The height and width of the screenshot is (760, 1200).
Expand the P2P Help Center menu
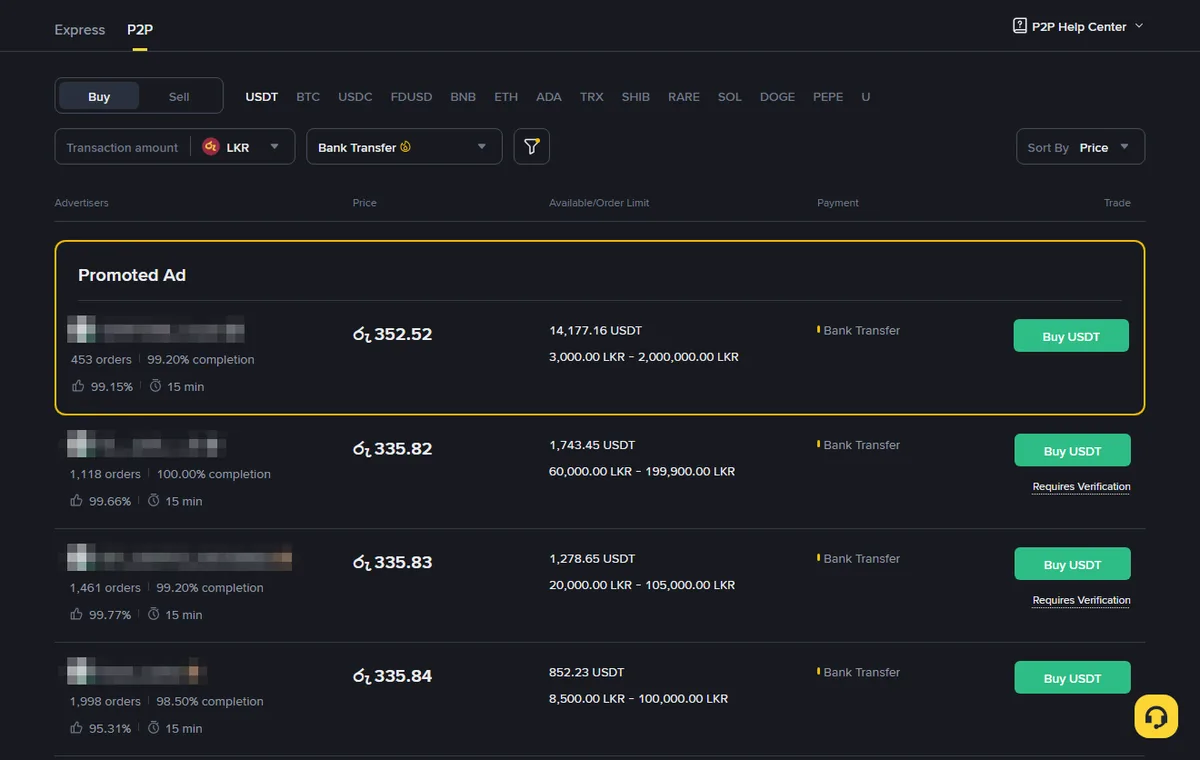click(1077, 27)
